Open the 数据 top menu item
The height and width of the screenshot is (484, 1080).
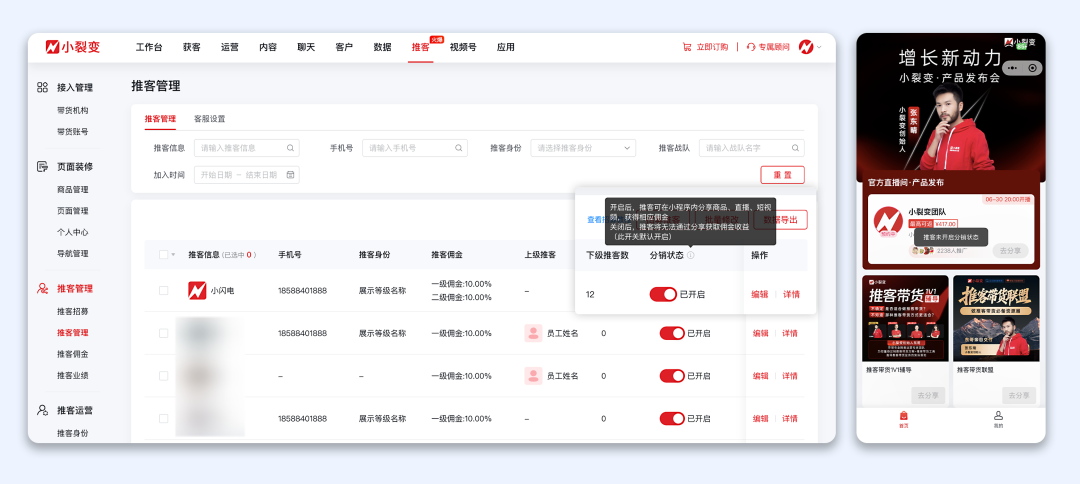[x=382, y=47]
